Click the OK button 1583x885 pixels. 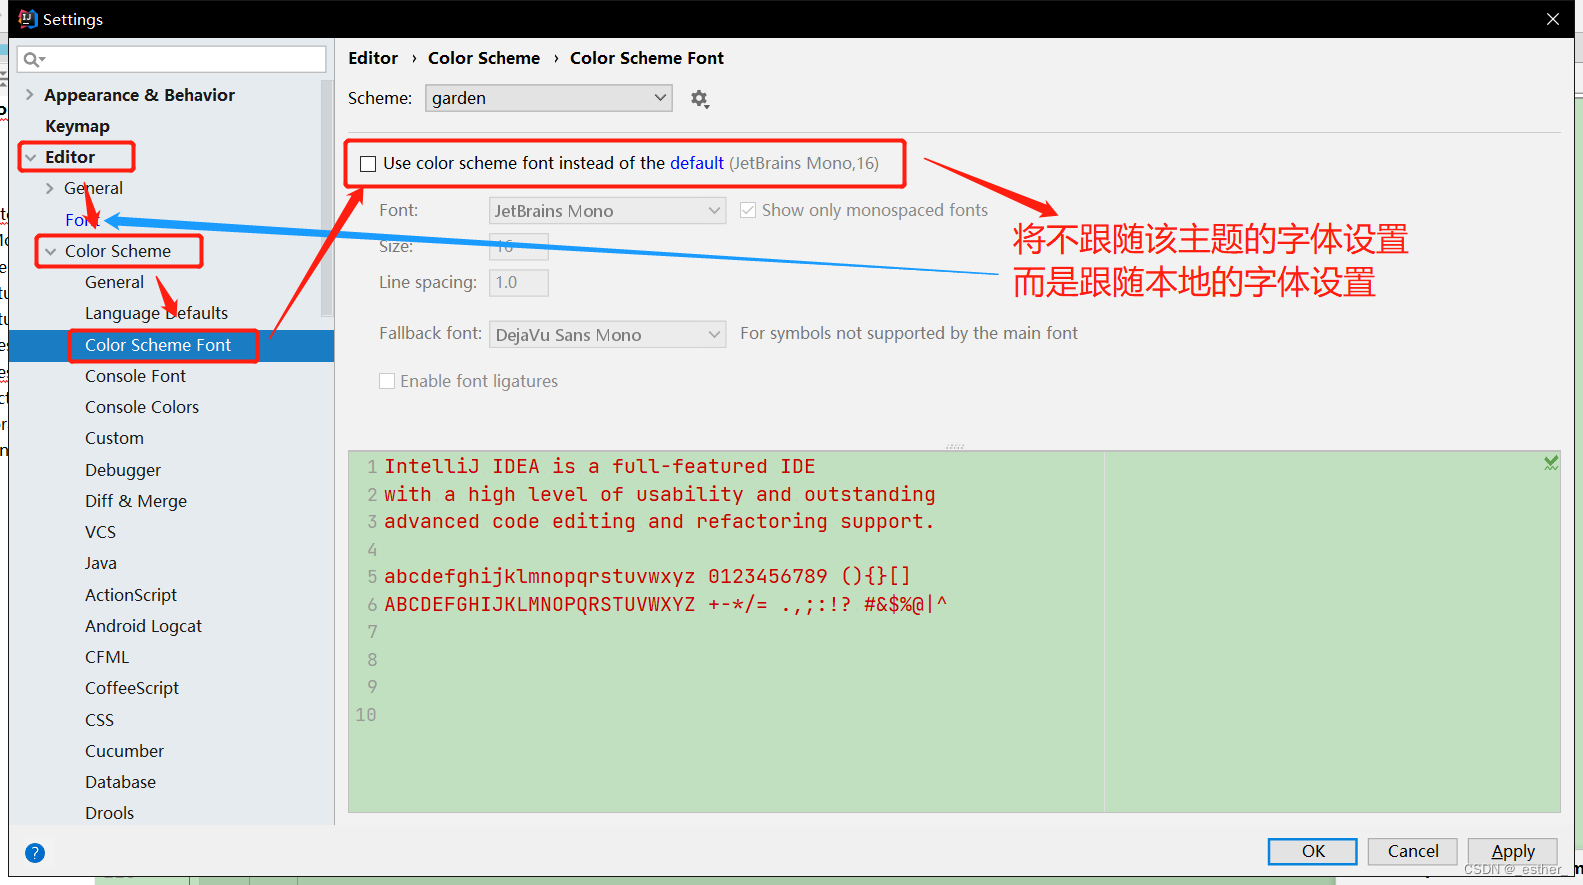coord(1313,851)
